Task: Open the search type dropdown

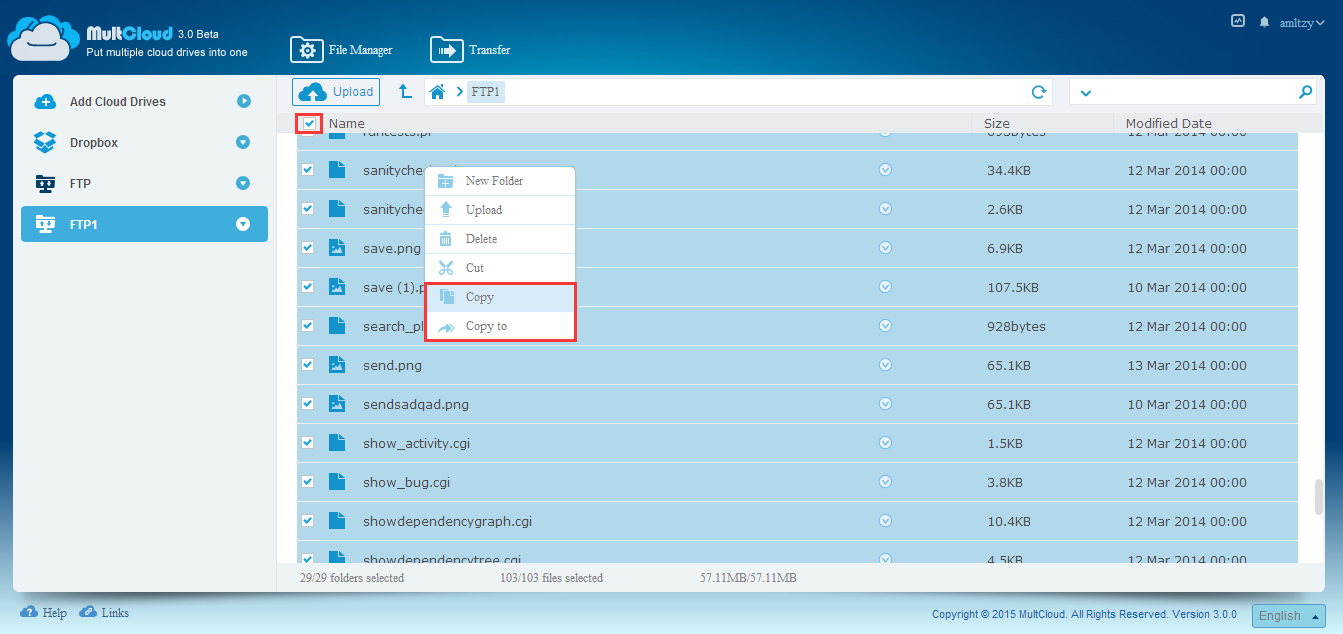Action: click(x=1086, y=93)
